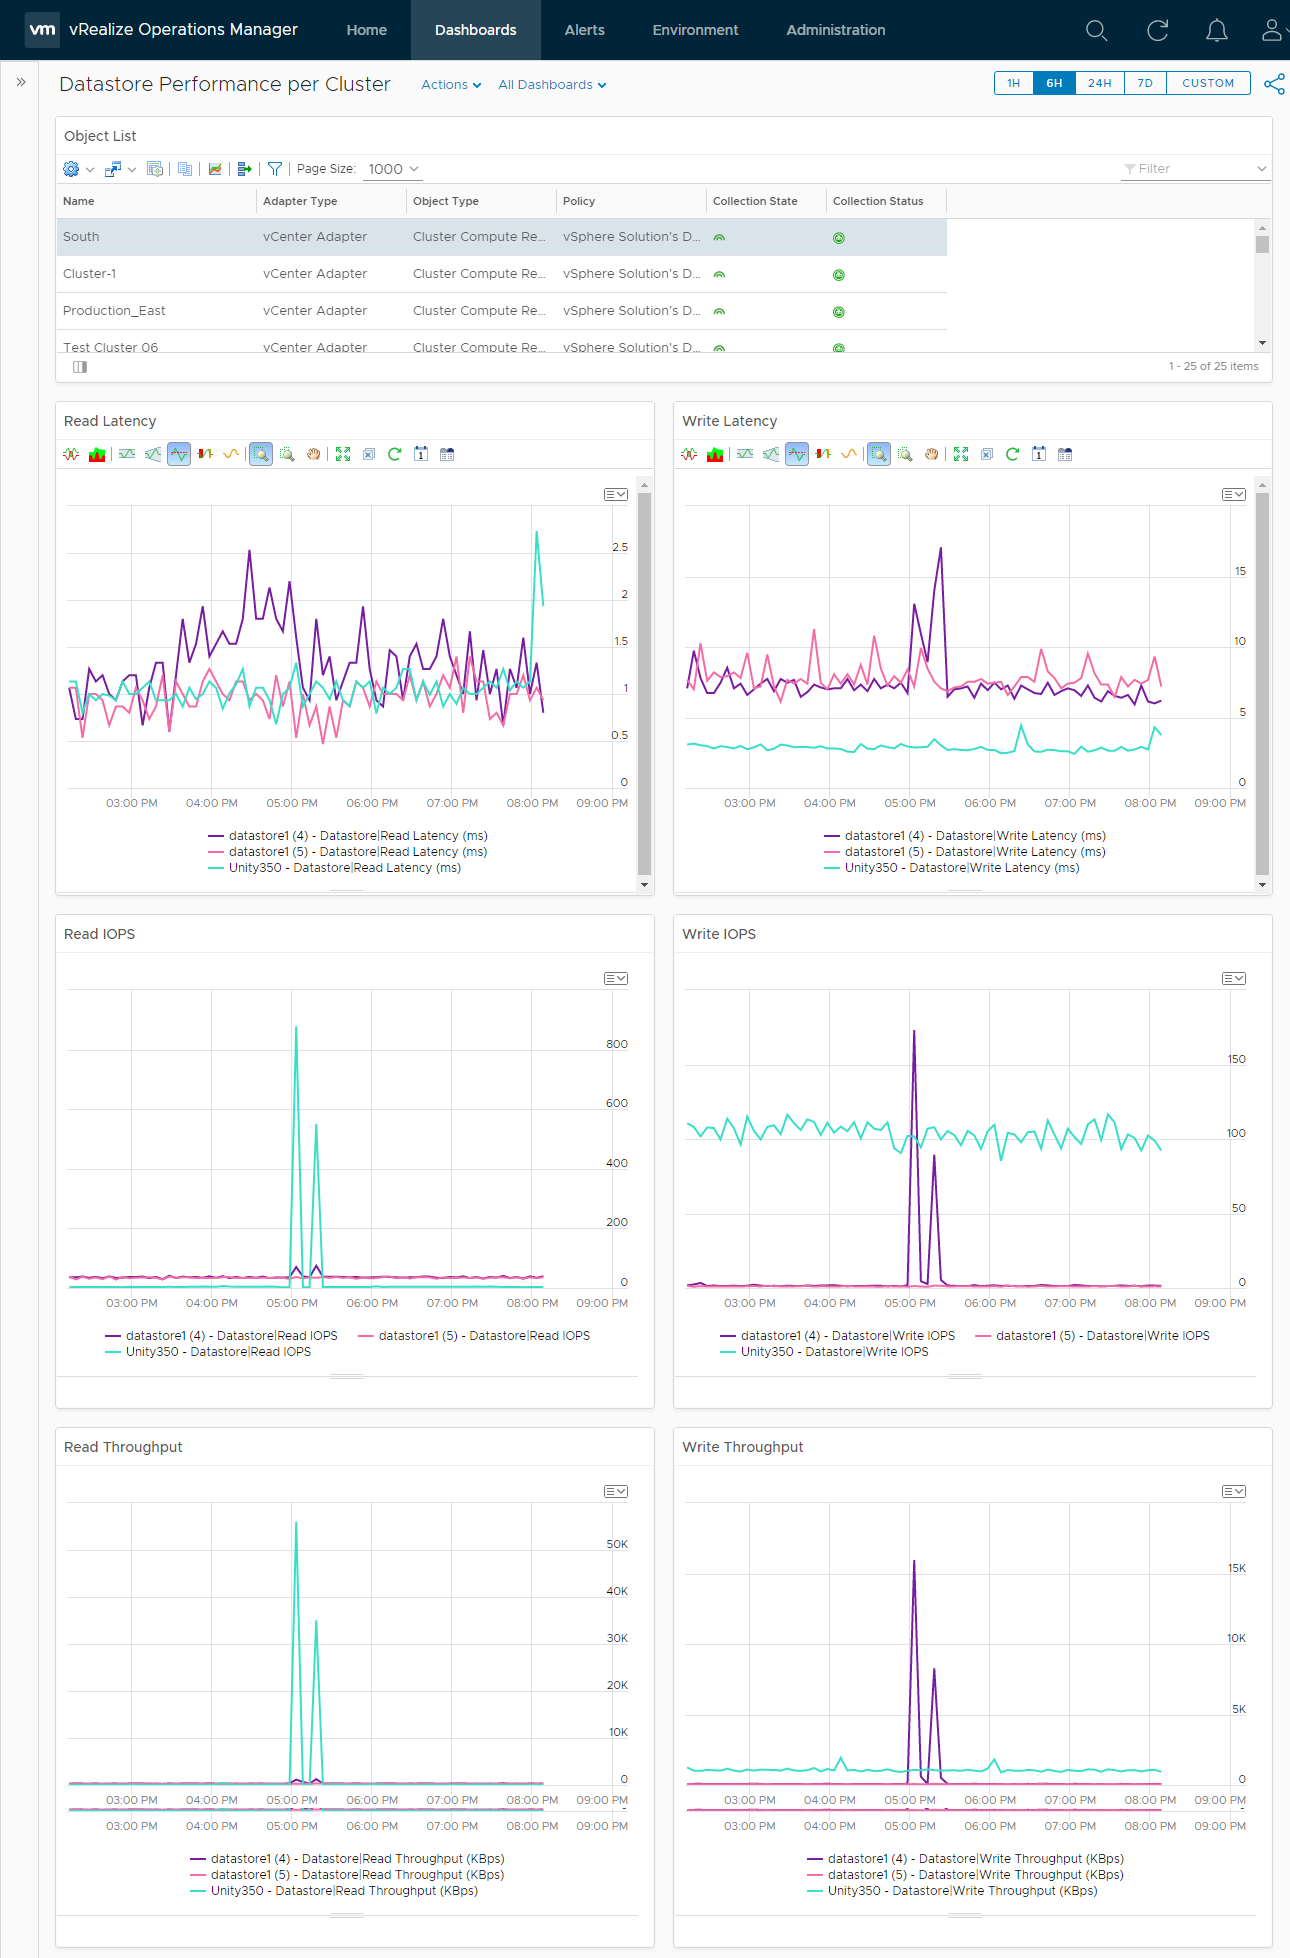Screen dimensions: 1290x1958
Task: Set time range to 7D
Action: click(1146, 83)
